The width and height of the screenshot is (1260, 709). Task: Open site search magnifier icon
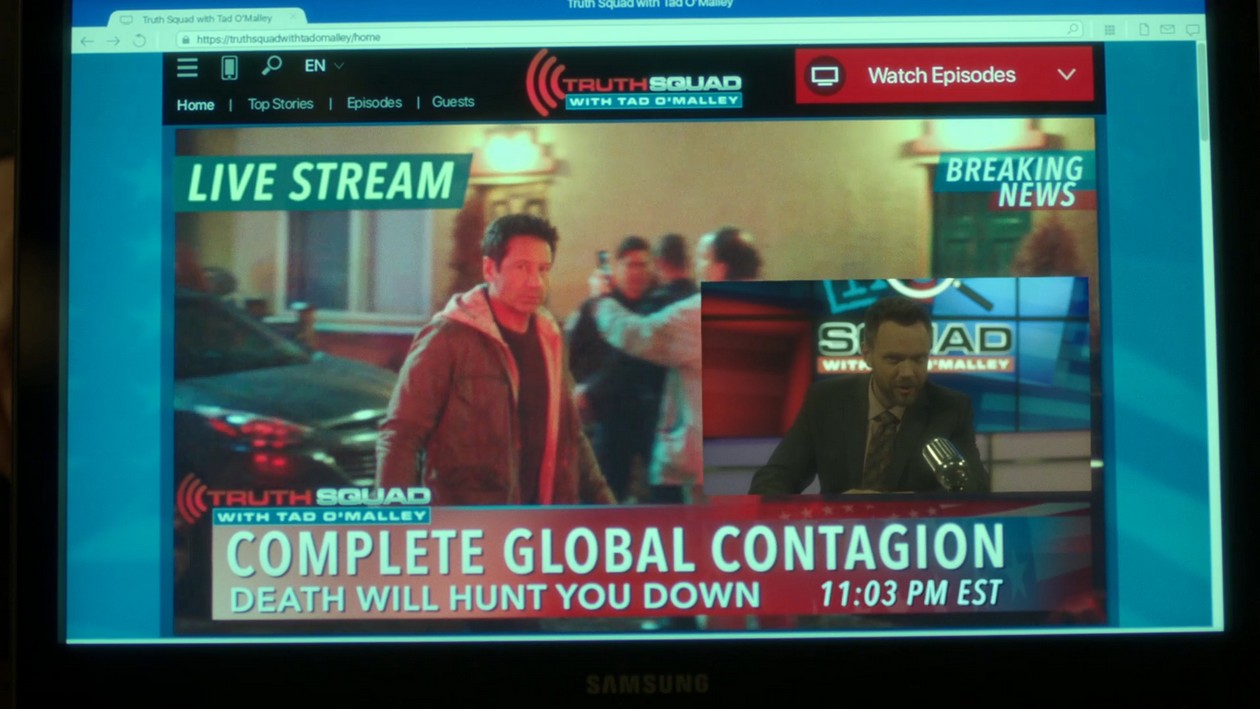click(x=271, y=66)
